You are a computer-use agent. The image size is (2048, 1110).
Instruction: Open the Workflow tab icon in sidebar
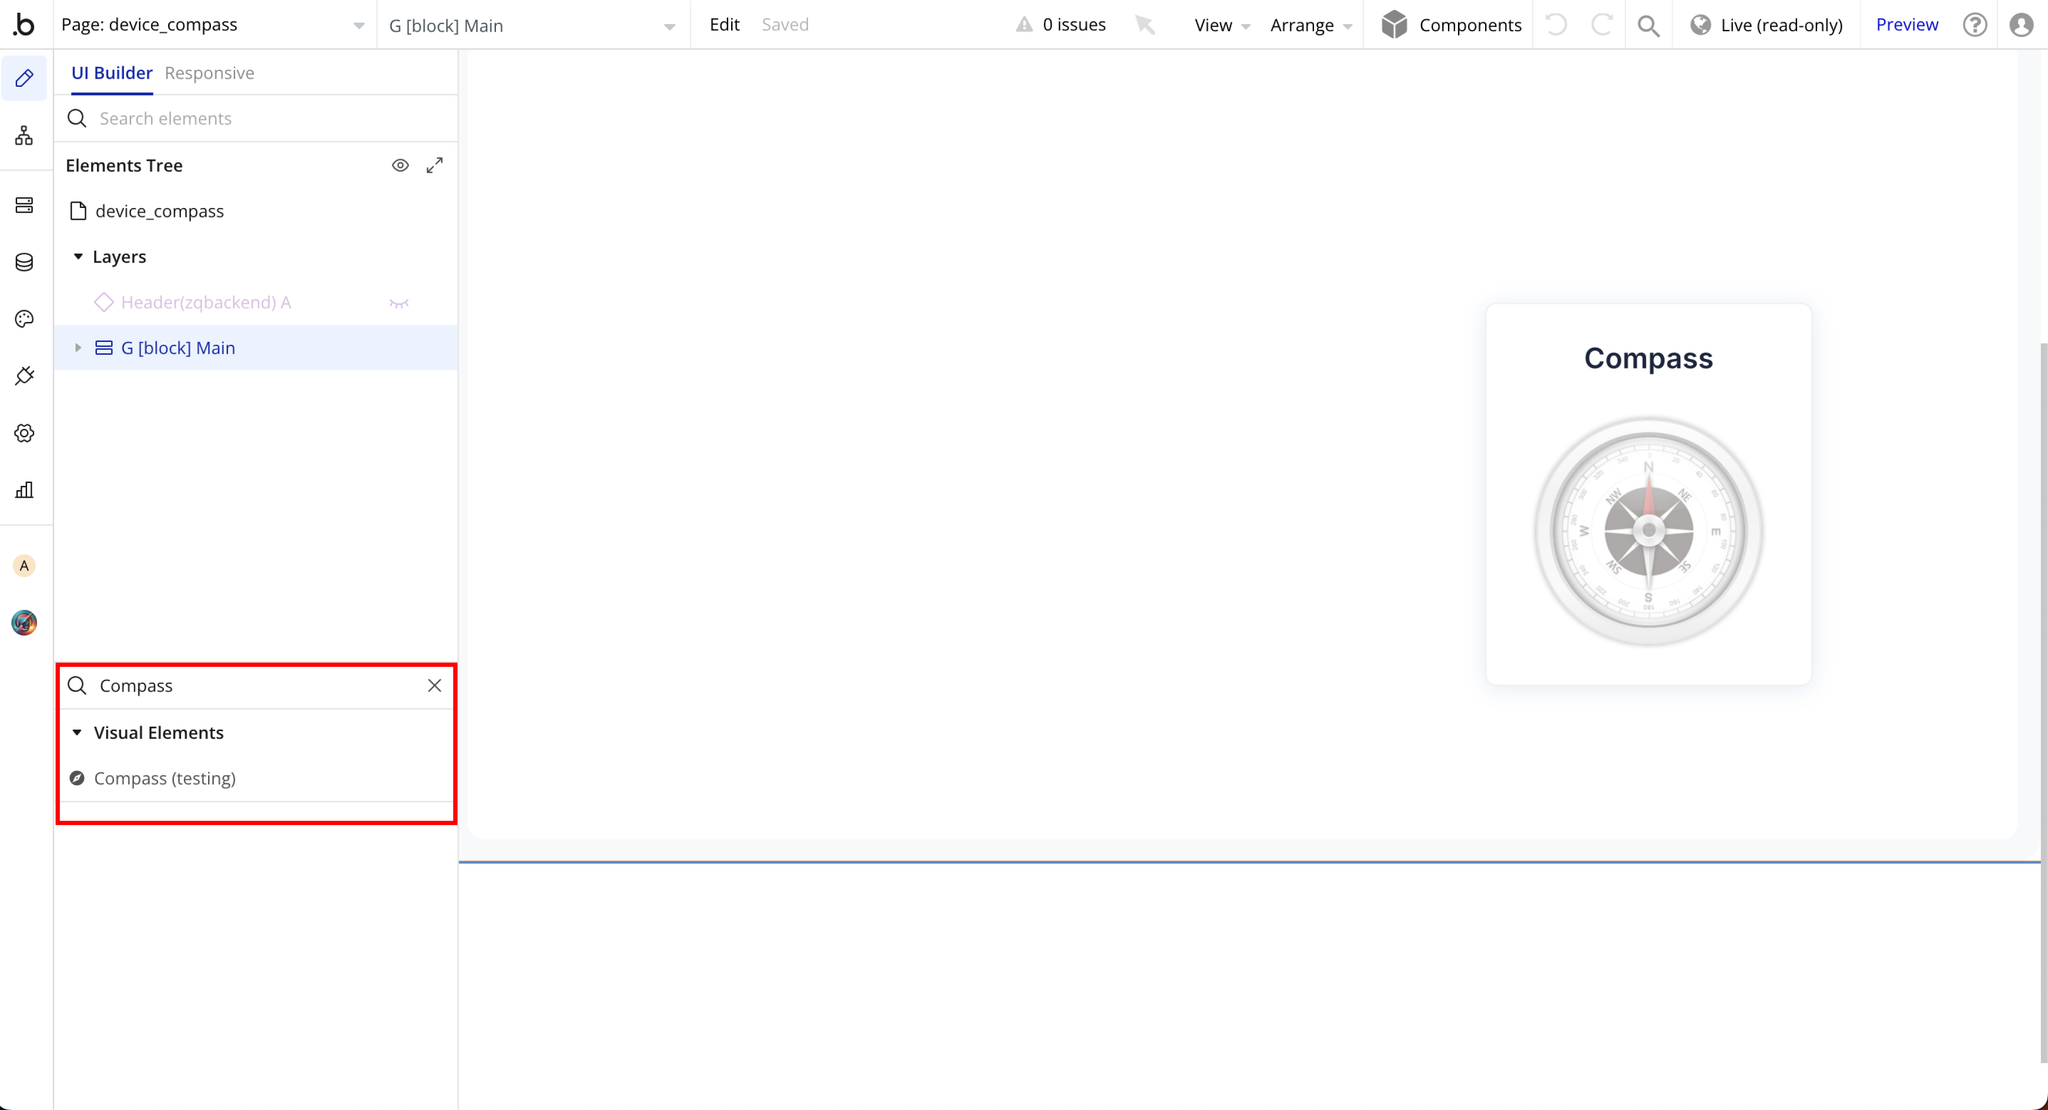click(24, 136)
